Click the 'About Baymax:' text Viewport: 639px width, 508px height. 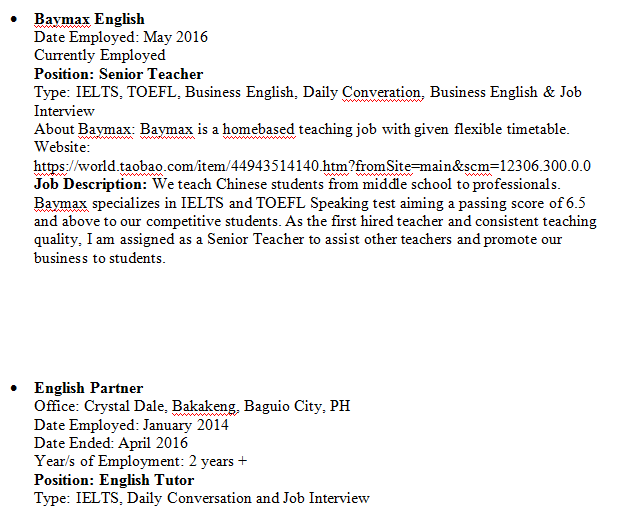tap(84, 129)
